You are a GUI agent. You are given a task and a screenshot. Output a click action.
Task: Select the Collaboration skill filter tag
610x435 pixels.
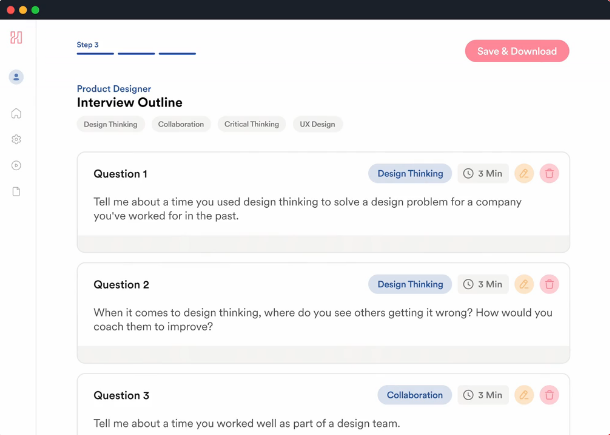(x=181, y=124)
